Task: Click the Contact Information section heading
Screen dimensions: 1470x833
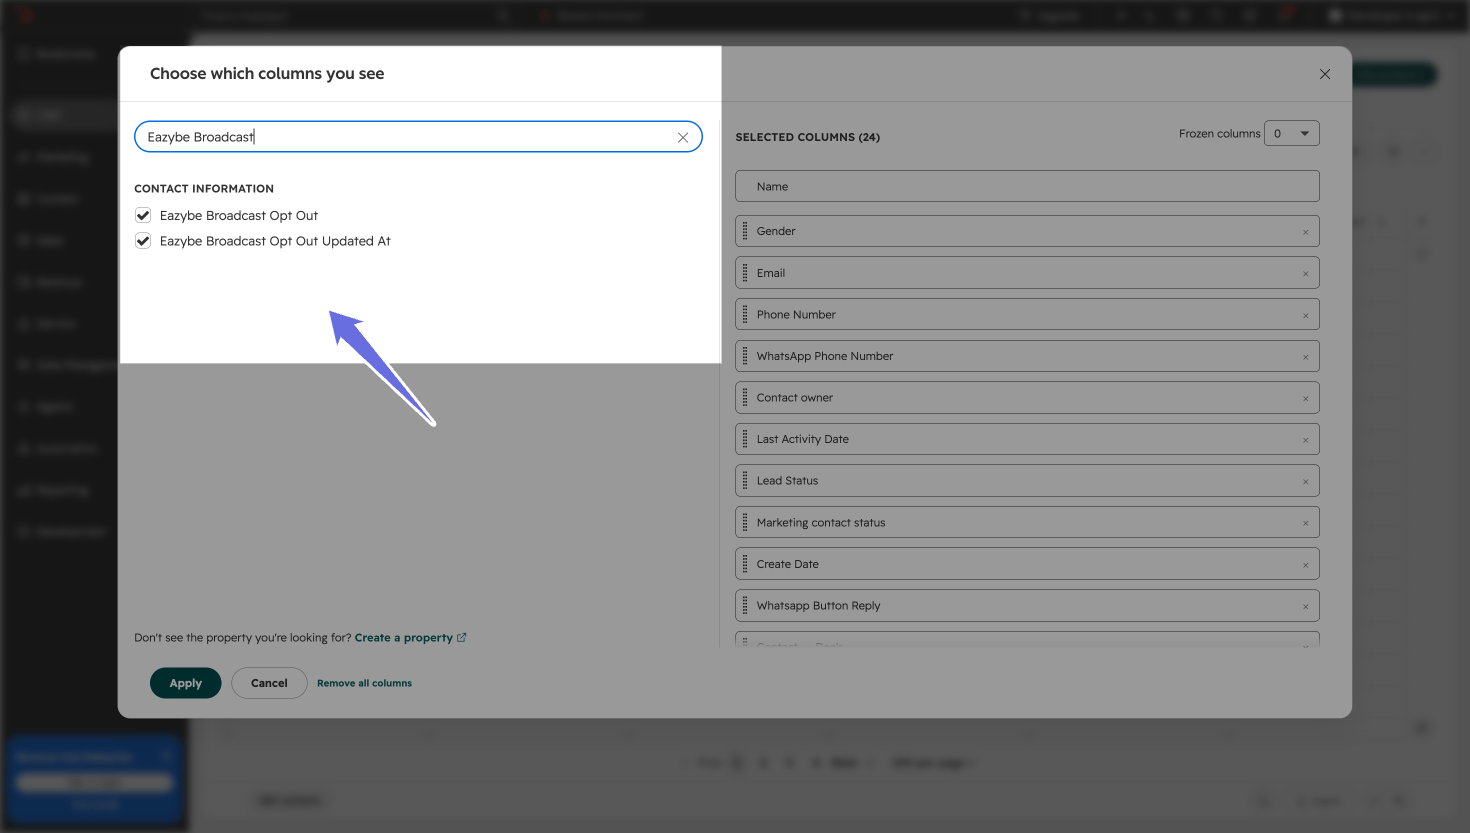Action: tap(204, 188)
